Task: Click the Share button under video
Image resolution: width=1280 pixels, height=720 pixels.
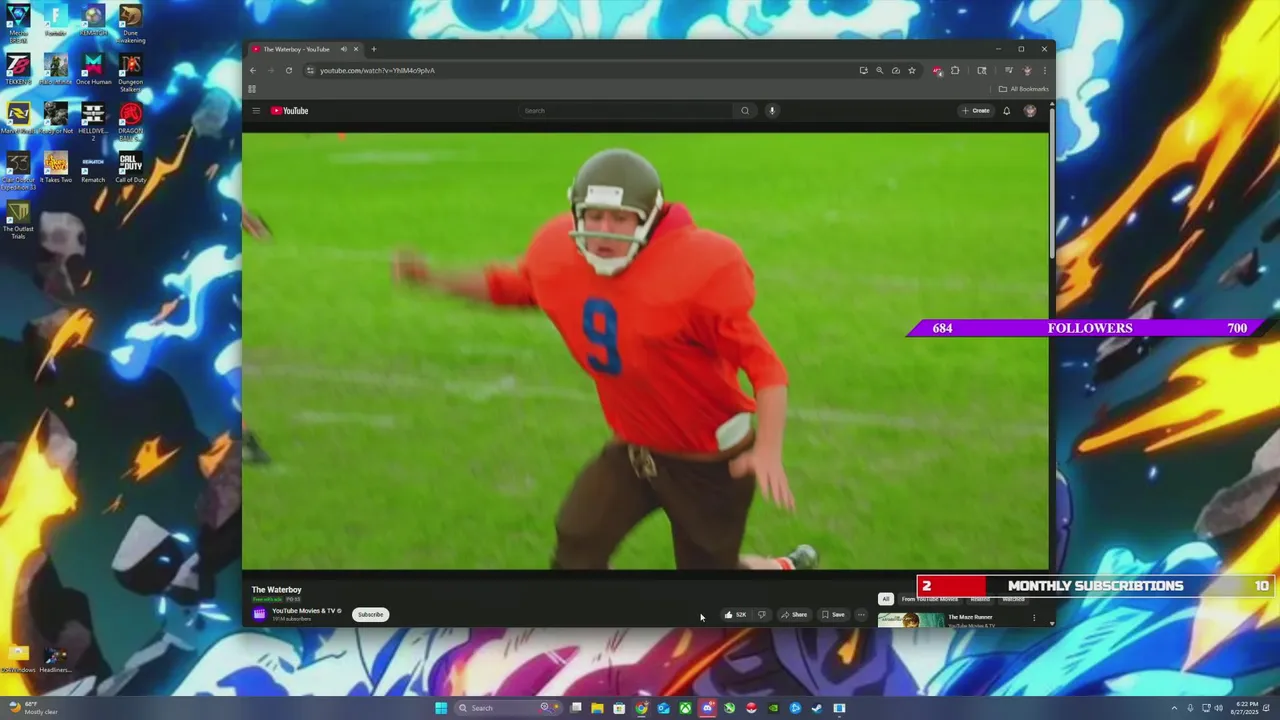Action: tap(794, 615)
